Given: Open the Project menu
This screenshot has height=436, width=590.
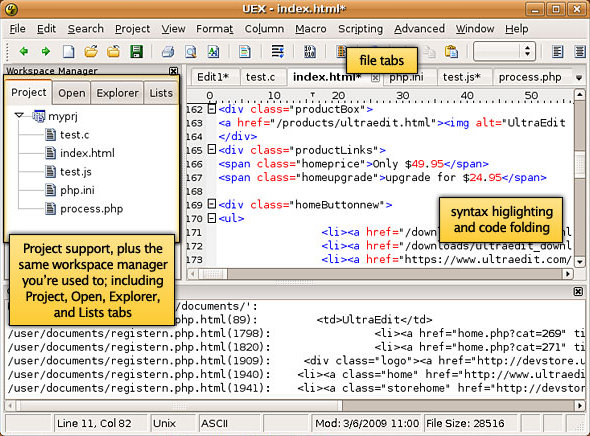Looking at the screenshot, I should pyautogui.click(x=132, y=29).
